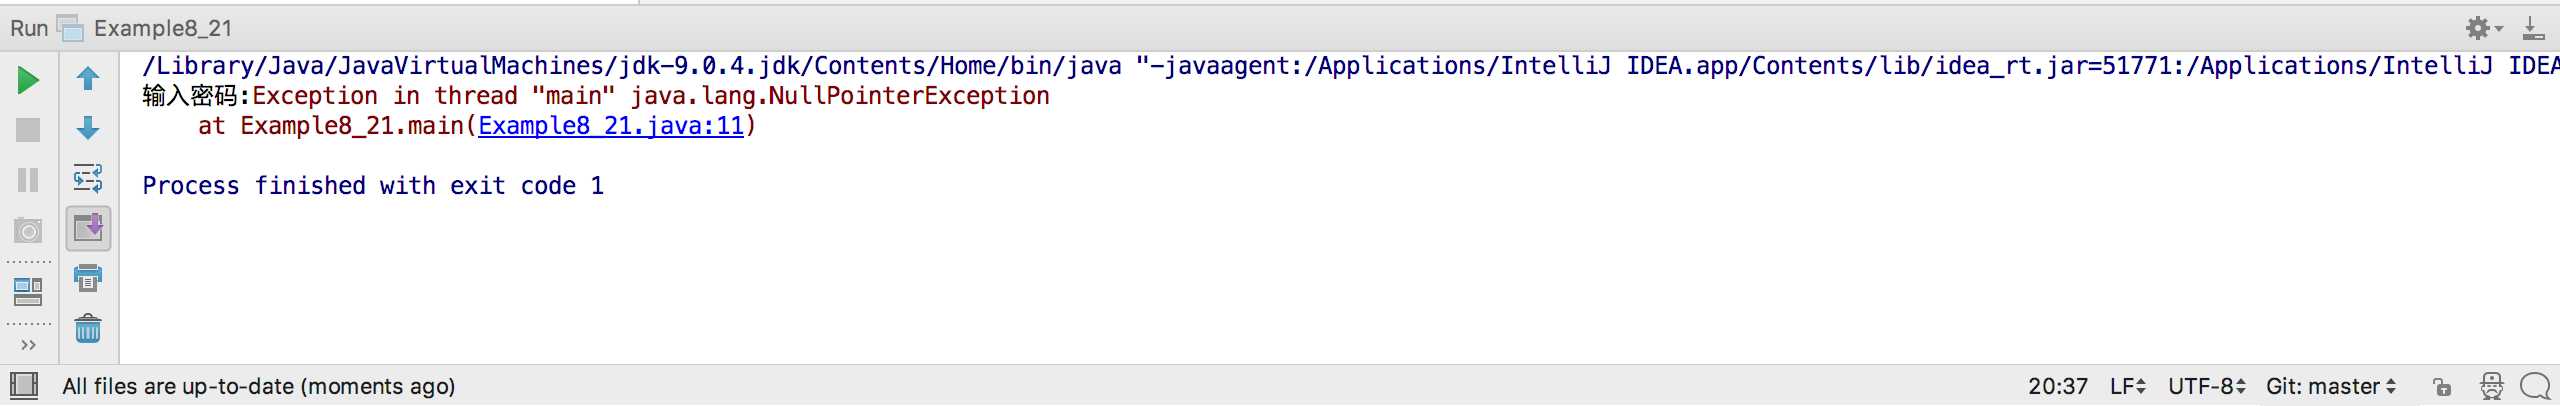Open the Git: master branch menu
Screen dimensions: 2560x406
(2330, 387)
